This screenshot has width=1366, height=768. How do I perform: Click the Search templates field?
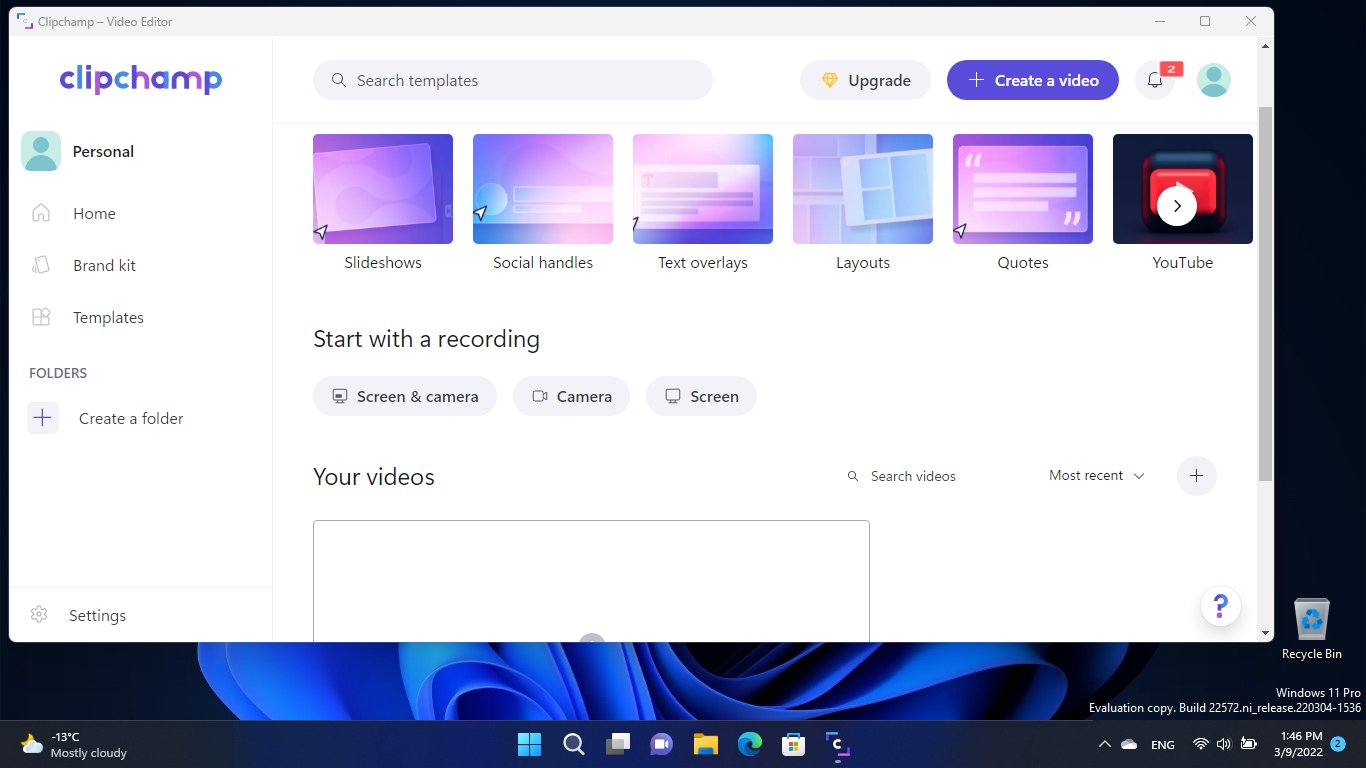coord(513,80)
